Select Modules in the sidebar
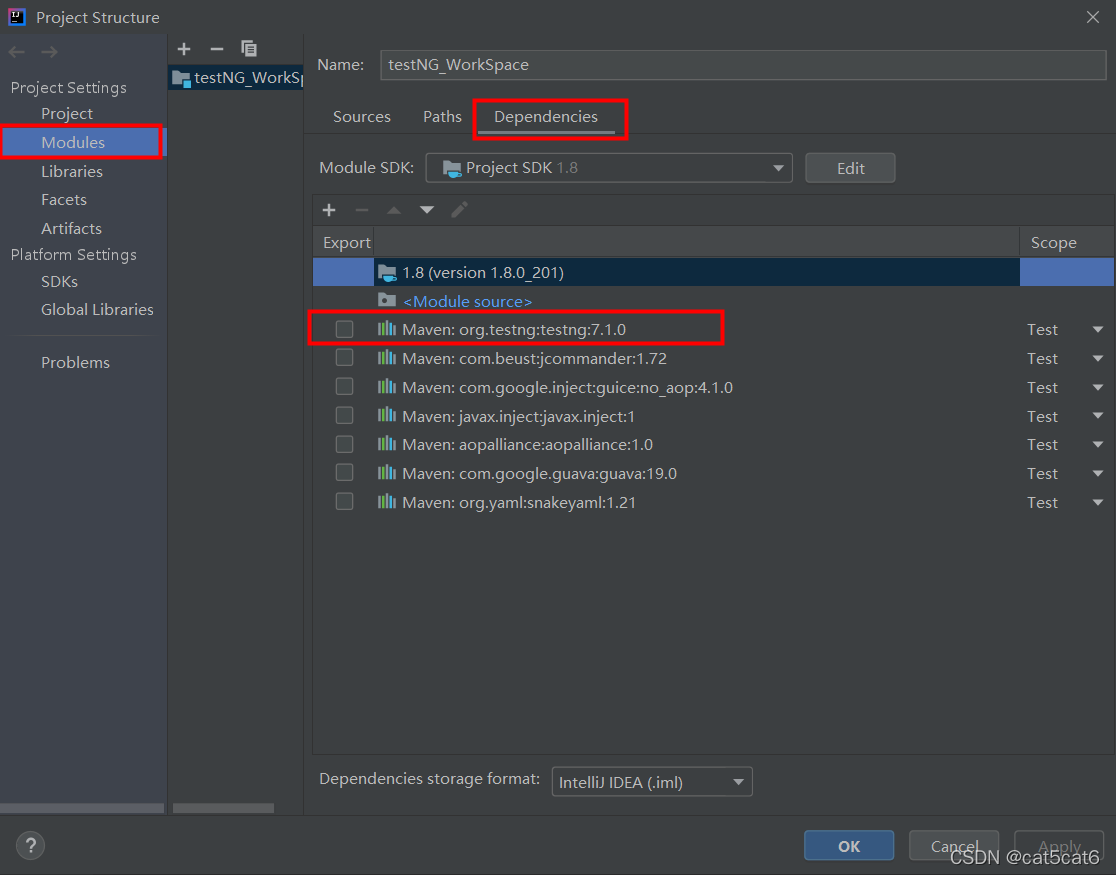Image resolution: width=1116 pixels, height=875 pixels. pyautogui.click(x=82, y=142)
